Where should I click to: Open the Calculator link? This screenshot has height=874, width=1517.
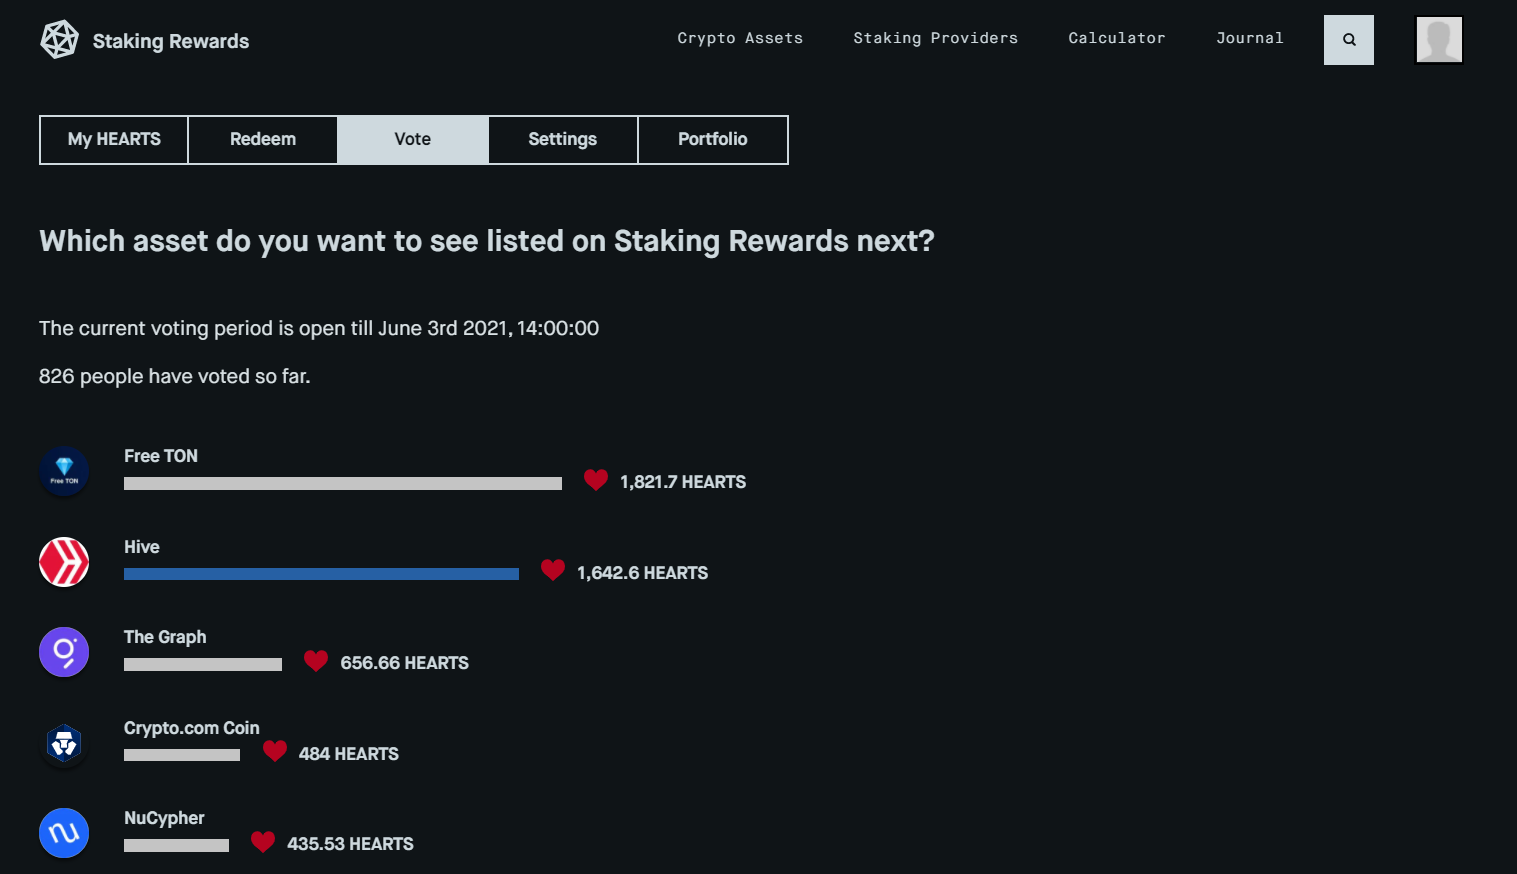click(1117, 38)
